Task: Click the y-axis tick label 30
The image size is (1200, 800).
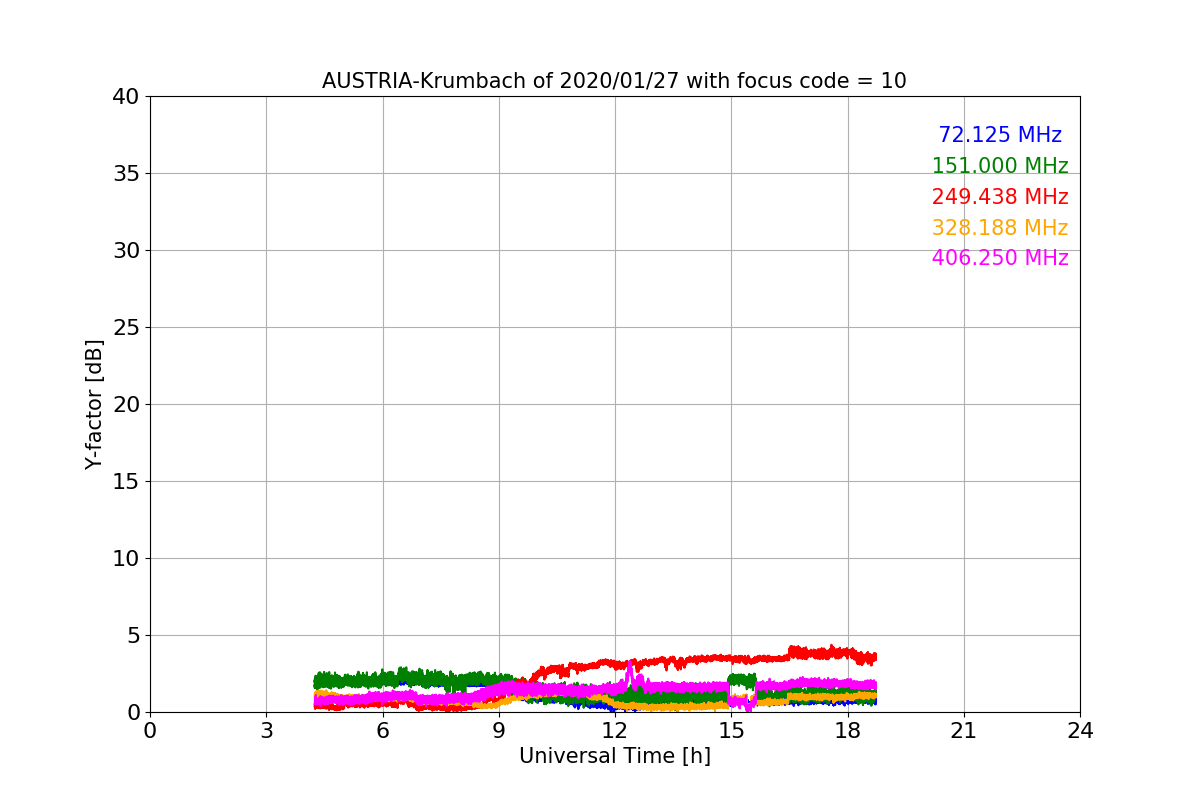Action: (125, 251)
